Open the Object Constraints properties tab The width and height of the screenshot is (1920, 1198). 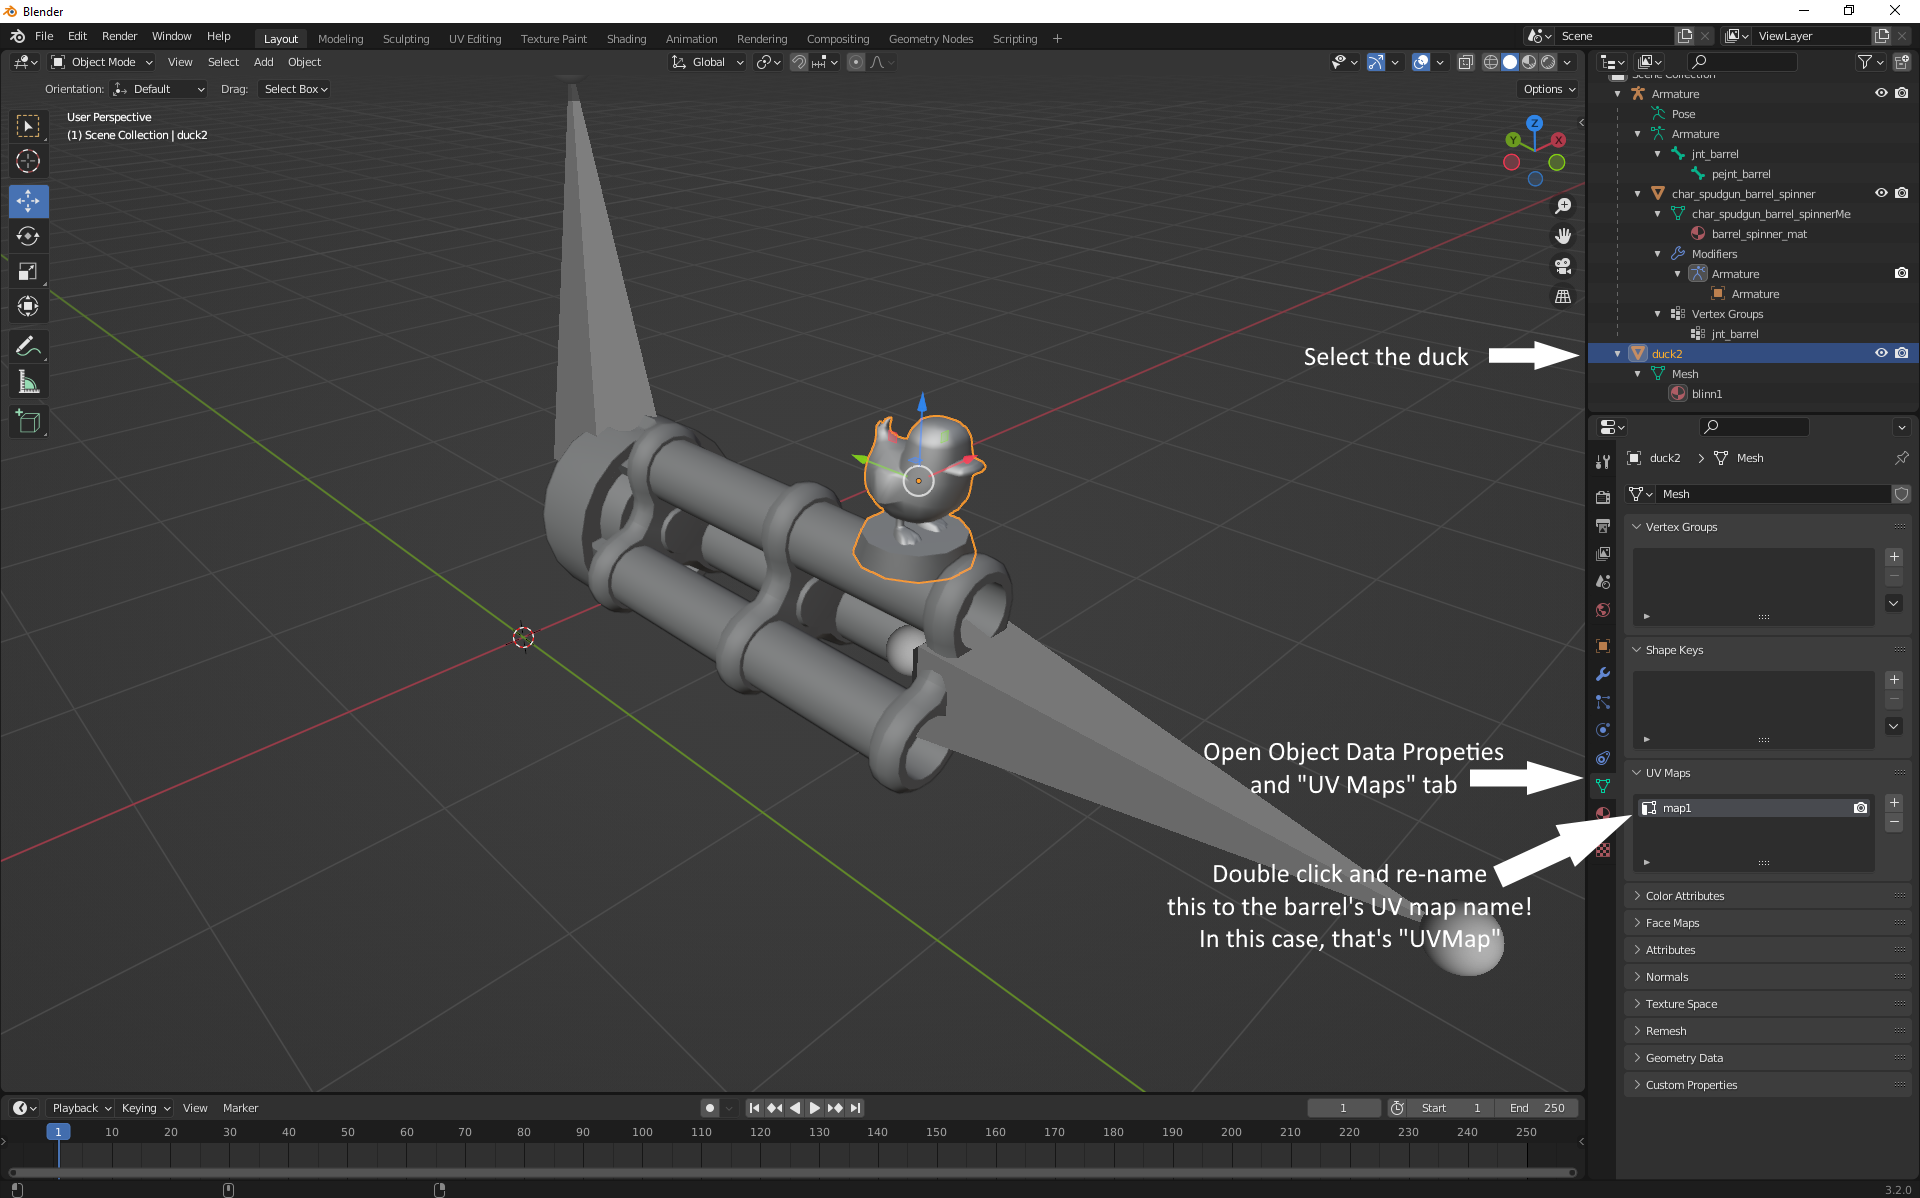coord(1603,758)
